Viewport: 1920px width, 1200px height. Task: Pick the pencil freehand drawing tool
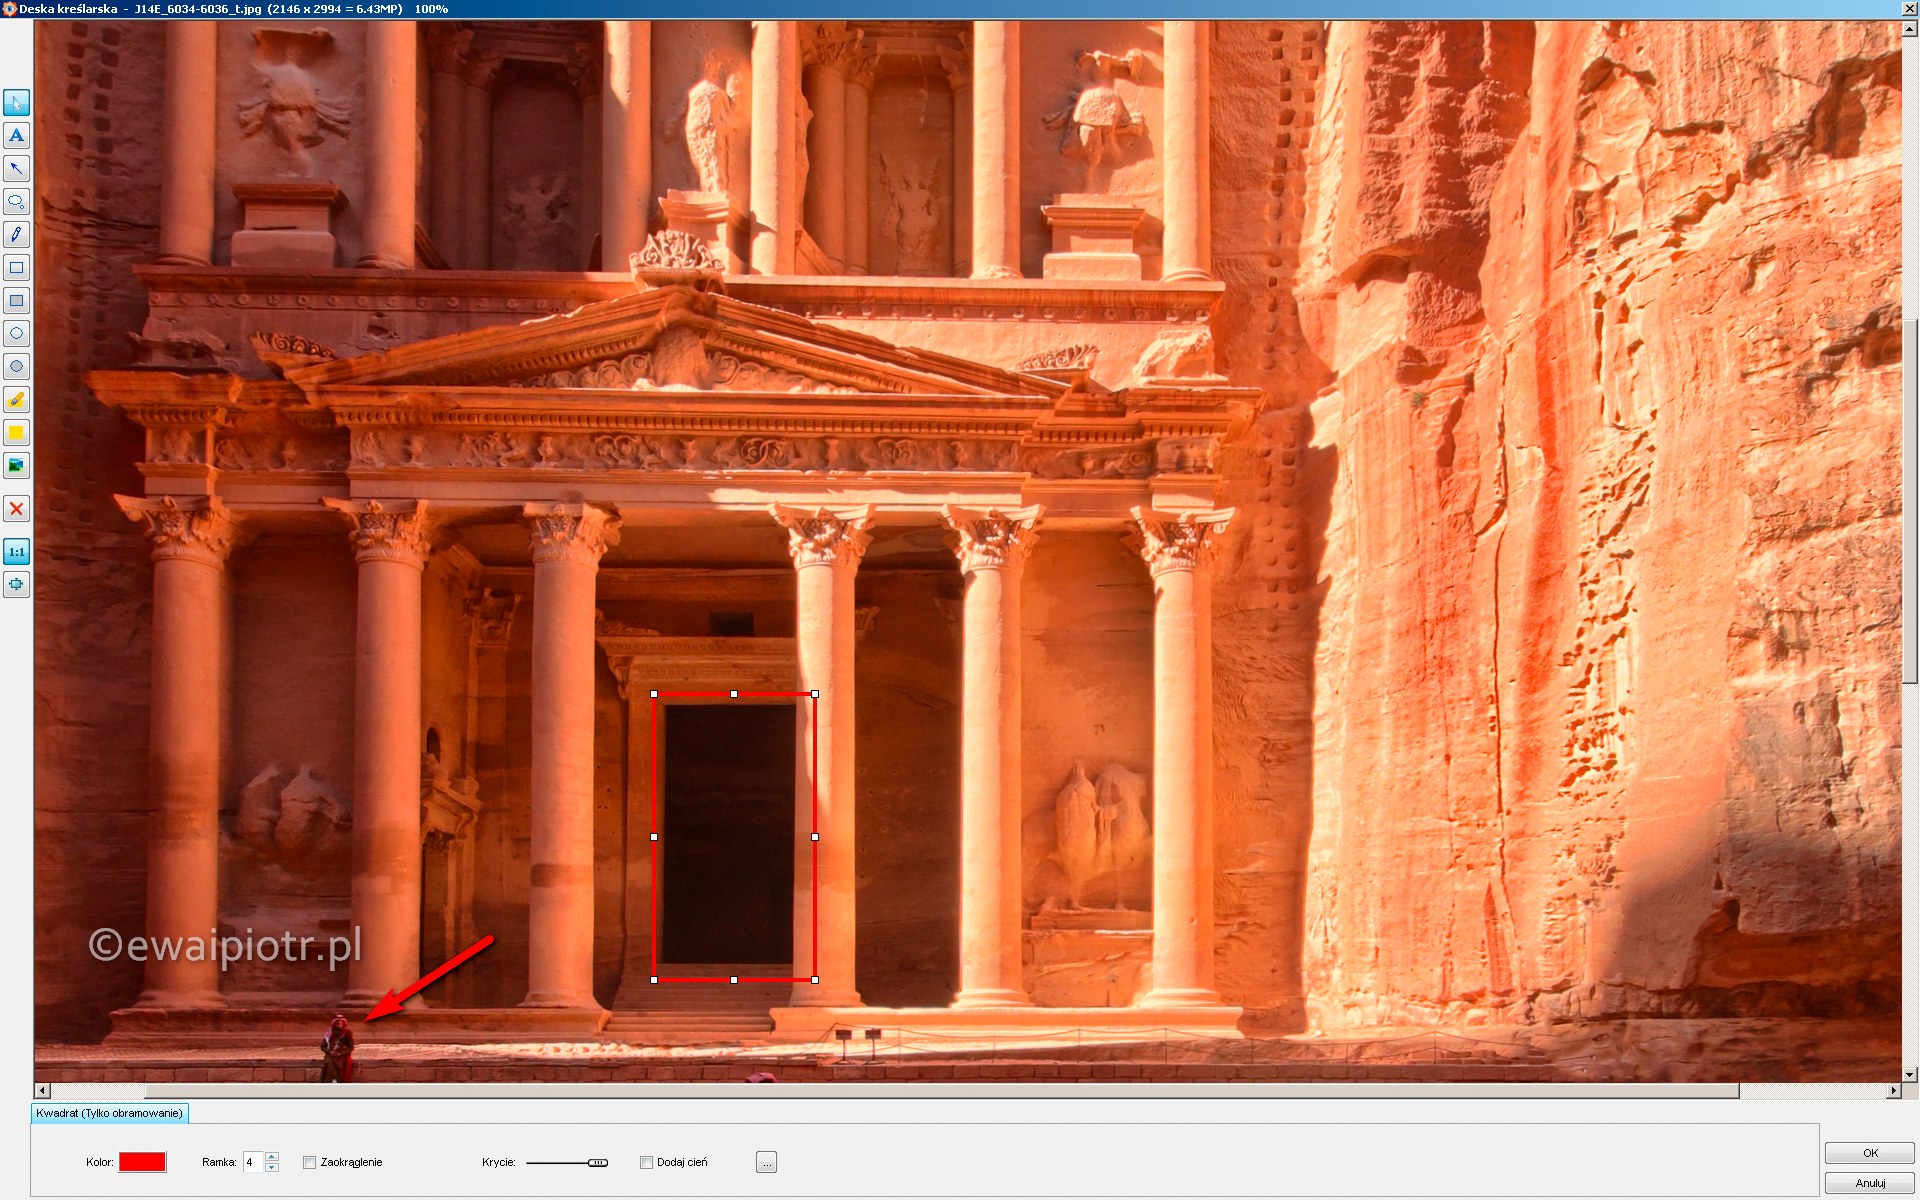[16, 234]
